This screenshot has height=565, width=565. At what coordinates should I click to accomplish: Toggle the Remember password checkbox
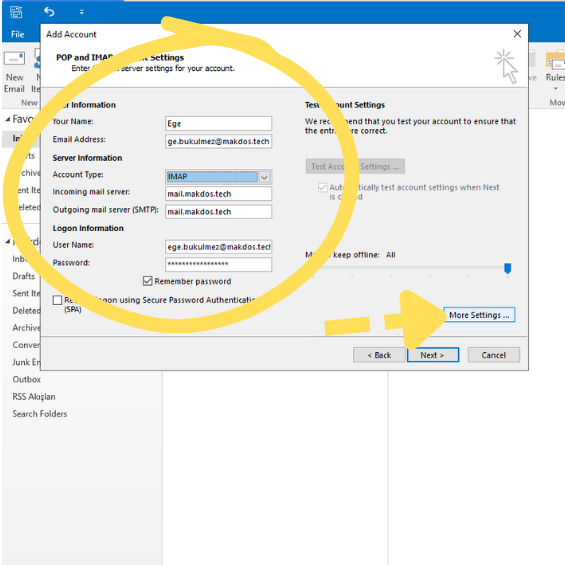[147, 281]
